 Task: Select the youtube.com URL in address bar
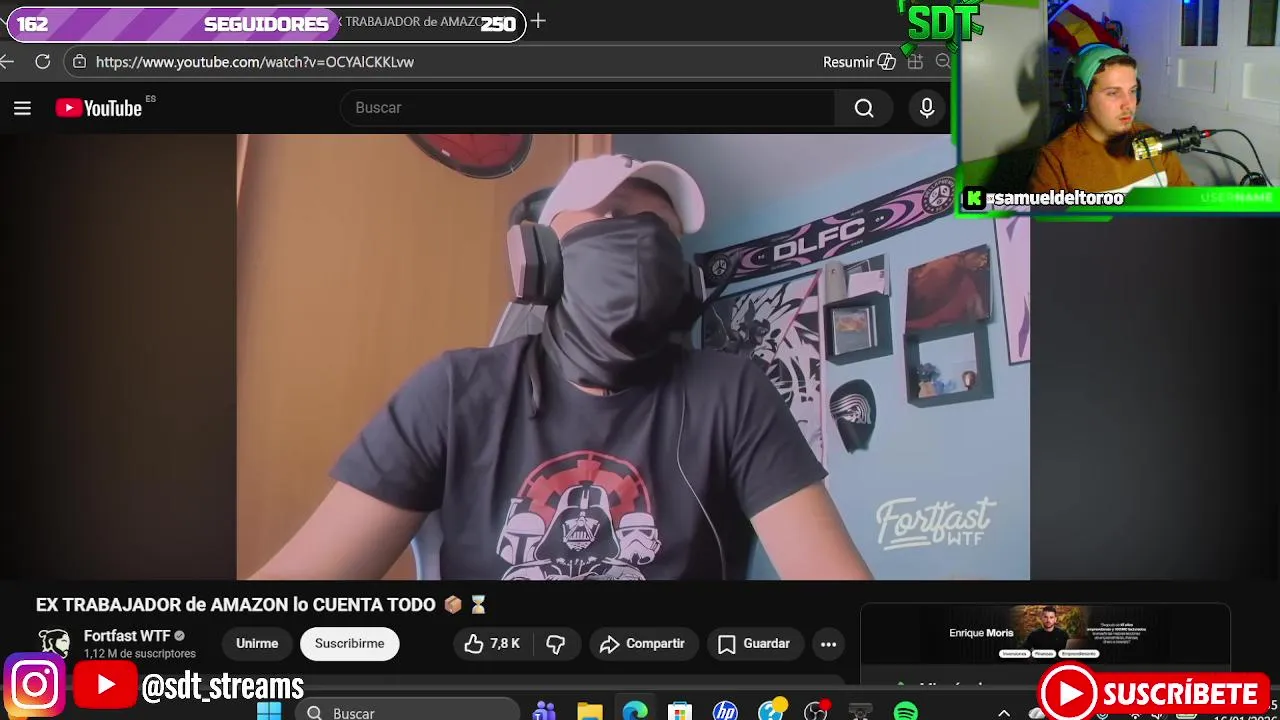click(x=255, y=62)
